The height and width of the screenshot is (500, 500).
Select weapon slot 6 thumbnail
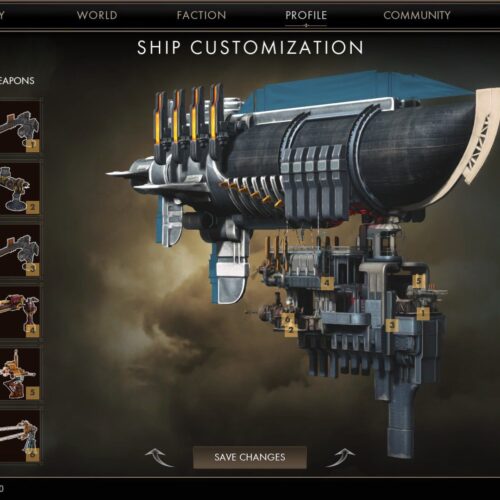pos(19,436)
